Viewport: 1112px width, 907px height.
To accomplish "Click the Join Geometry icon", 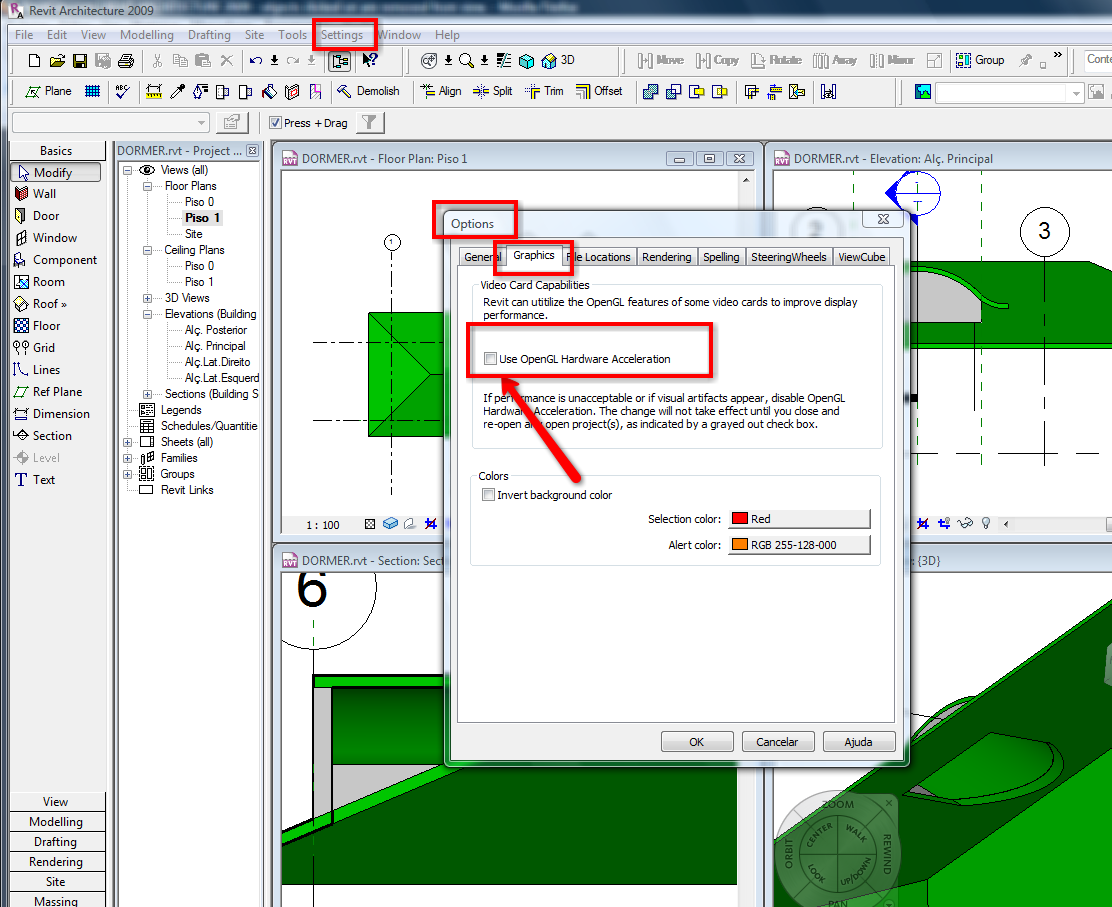I will (x=650, y=91).
